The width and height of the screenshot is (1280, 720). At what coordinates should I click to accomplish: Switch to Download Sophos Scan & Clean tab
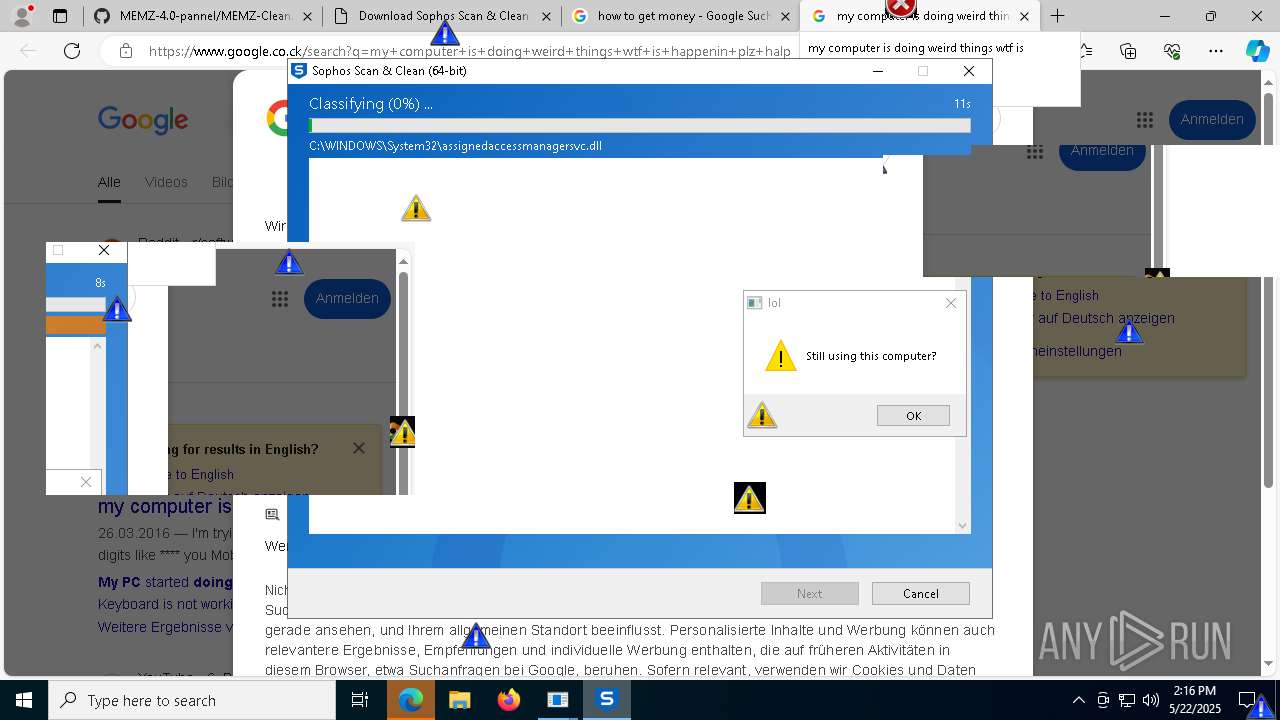(441, 16)
